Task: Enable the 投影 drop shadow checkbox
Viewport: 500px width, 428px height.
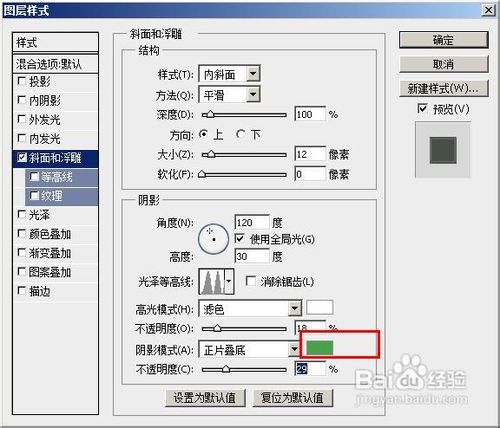Action: (22, 81)
